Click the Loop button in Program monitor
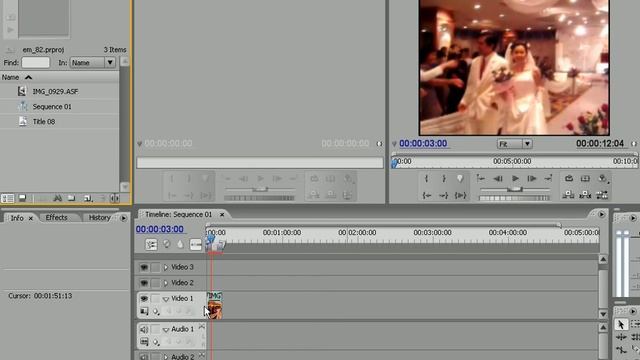 [569, 178]
